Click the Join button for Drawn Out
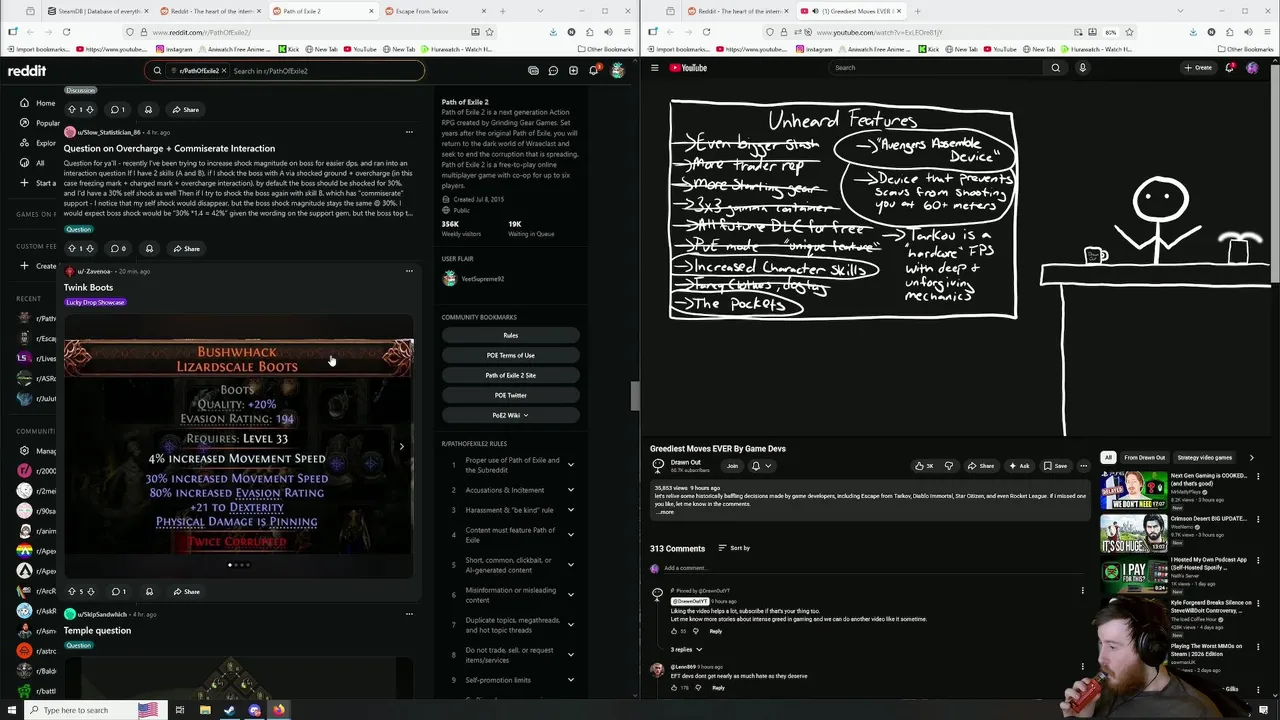The height and width of the screenshot is (720, 1280). tap(732, 466)
